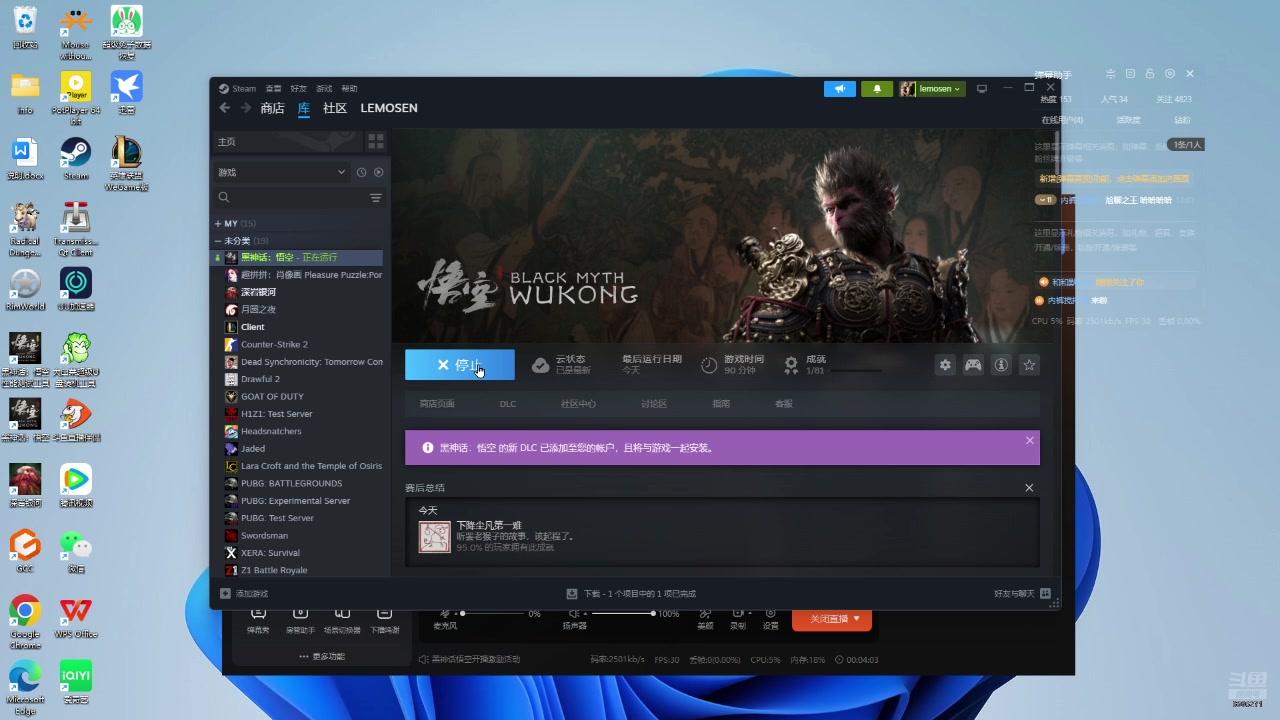Open advanced filter options icon in library

click(376, 198)
